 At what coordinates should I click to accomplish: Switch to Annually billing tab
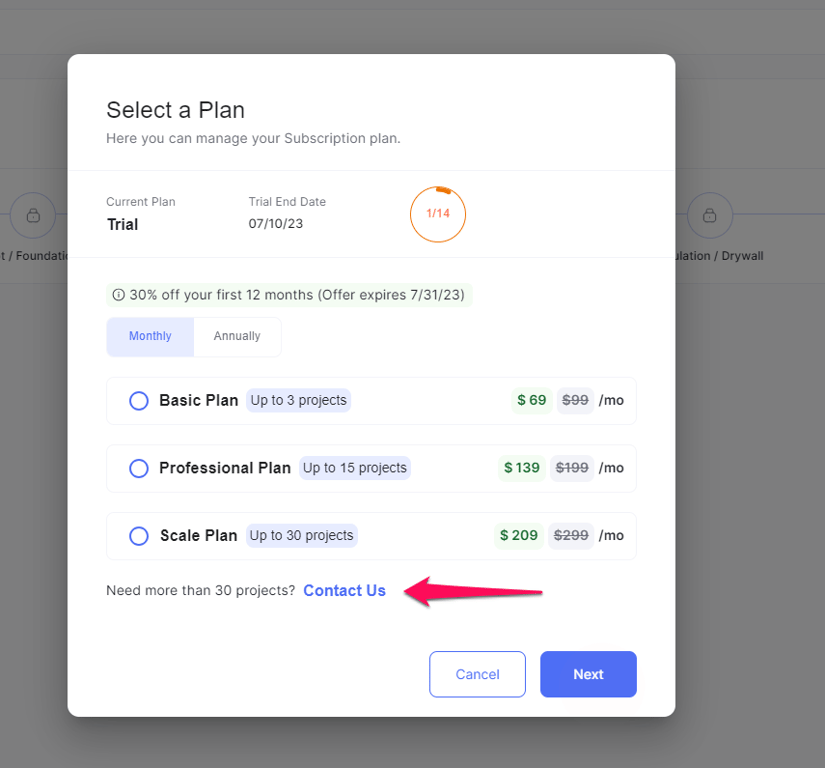point(237,337)
